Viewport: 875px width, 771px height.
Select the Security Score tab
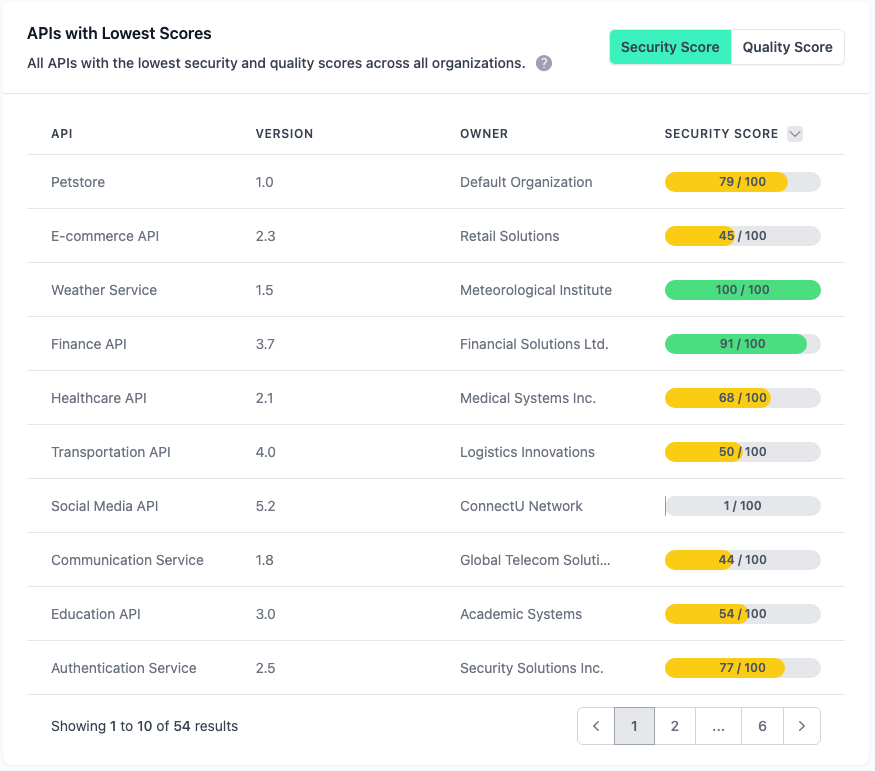(x=670, y=46)
